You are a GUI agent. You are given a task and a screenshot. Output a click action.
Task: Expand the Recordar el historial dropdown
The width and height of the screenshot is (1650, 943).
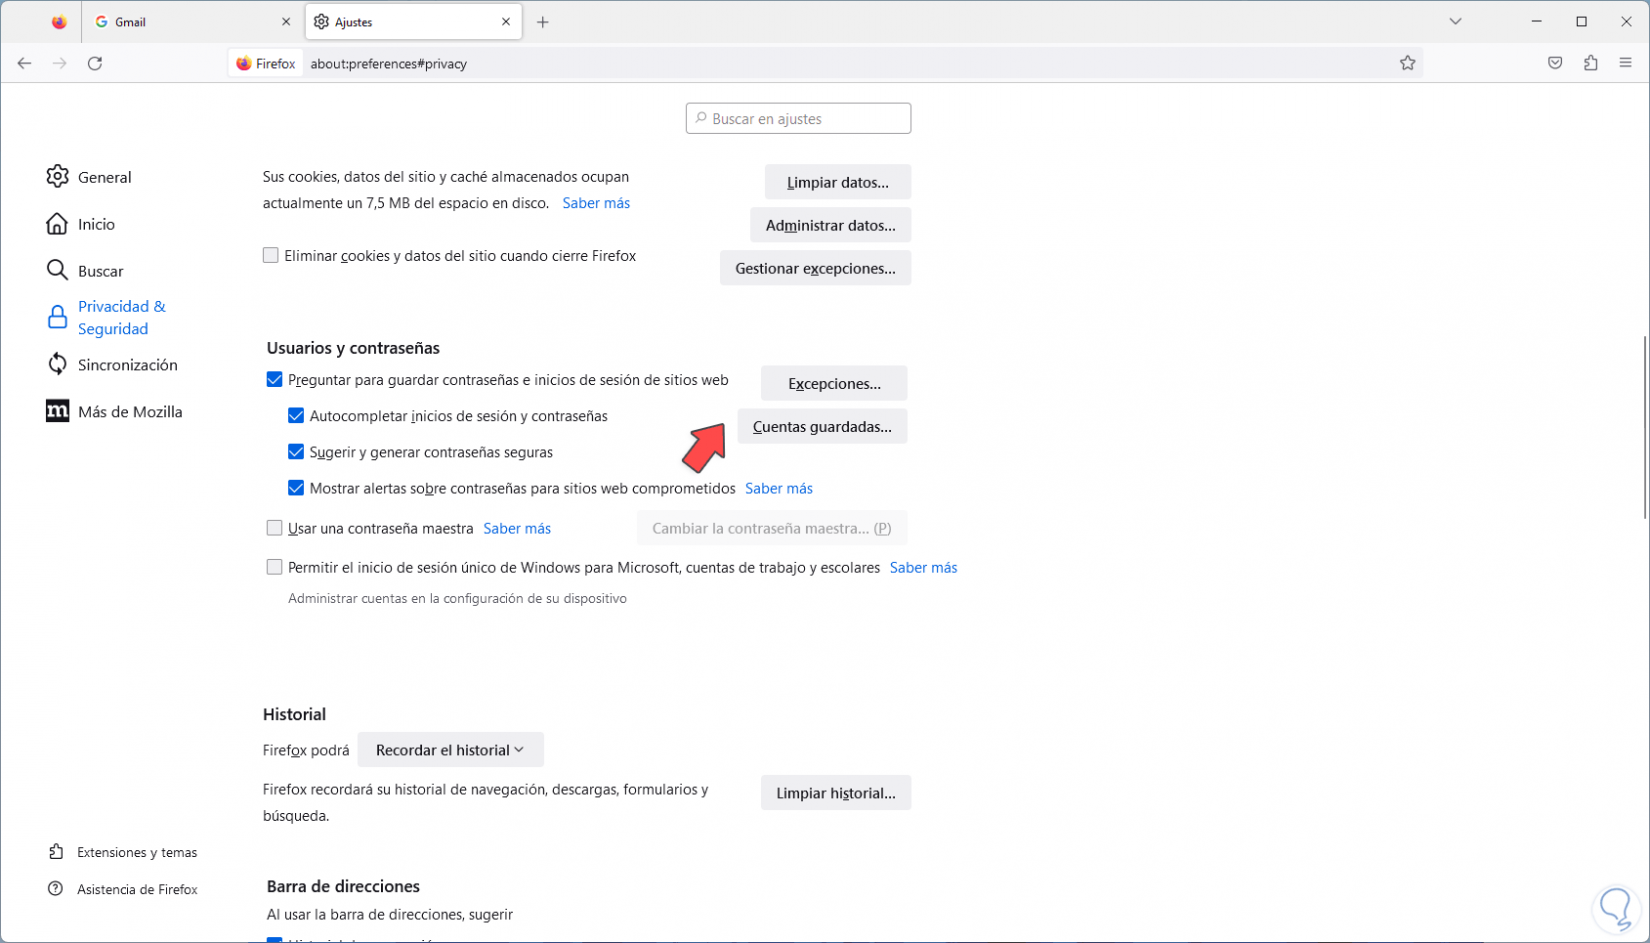pos(450,750)
